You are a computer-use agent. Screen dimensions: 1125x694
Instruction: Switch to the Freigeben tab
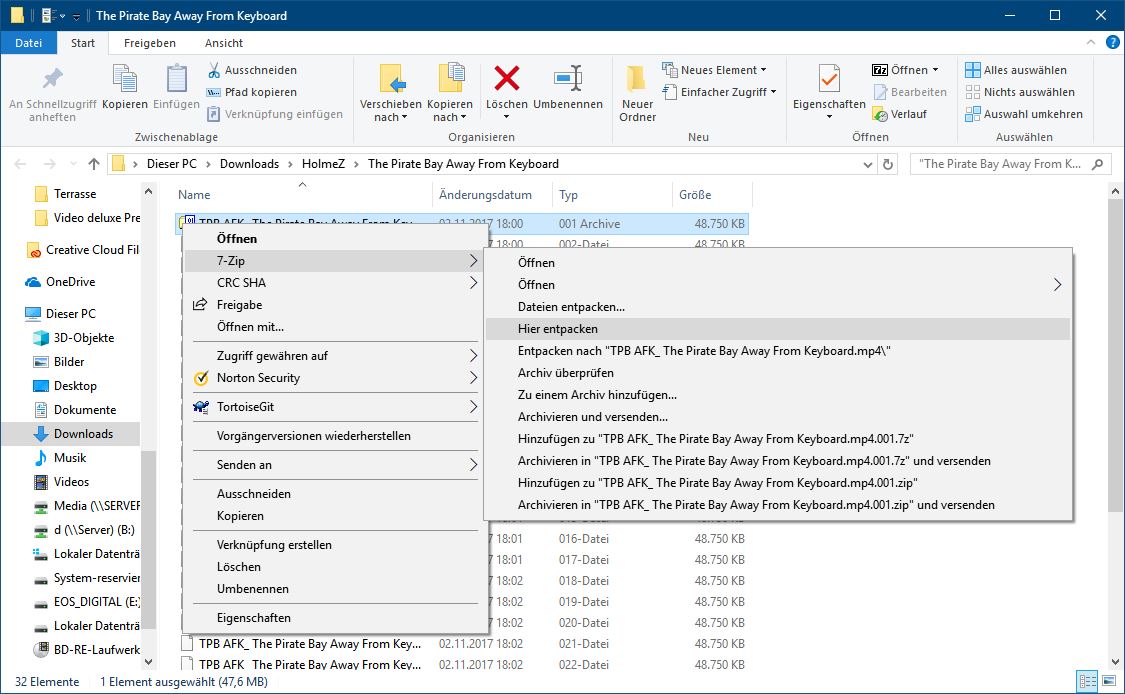[x=149, y=43]
